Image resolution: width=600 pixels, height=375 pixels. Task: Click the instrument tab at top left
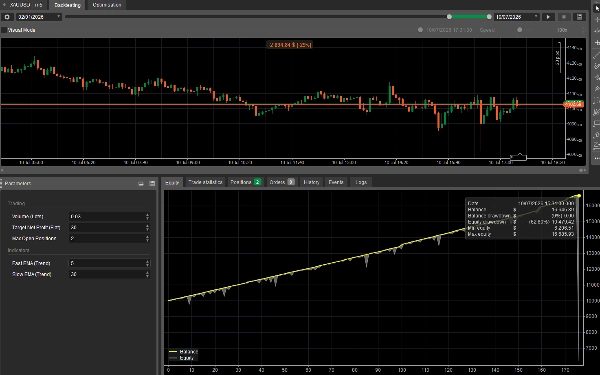click(x=24, y=5)
